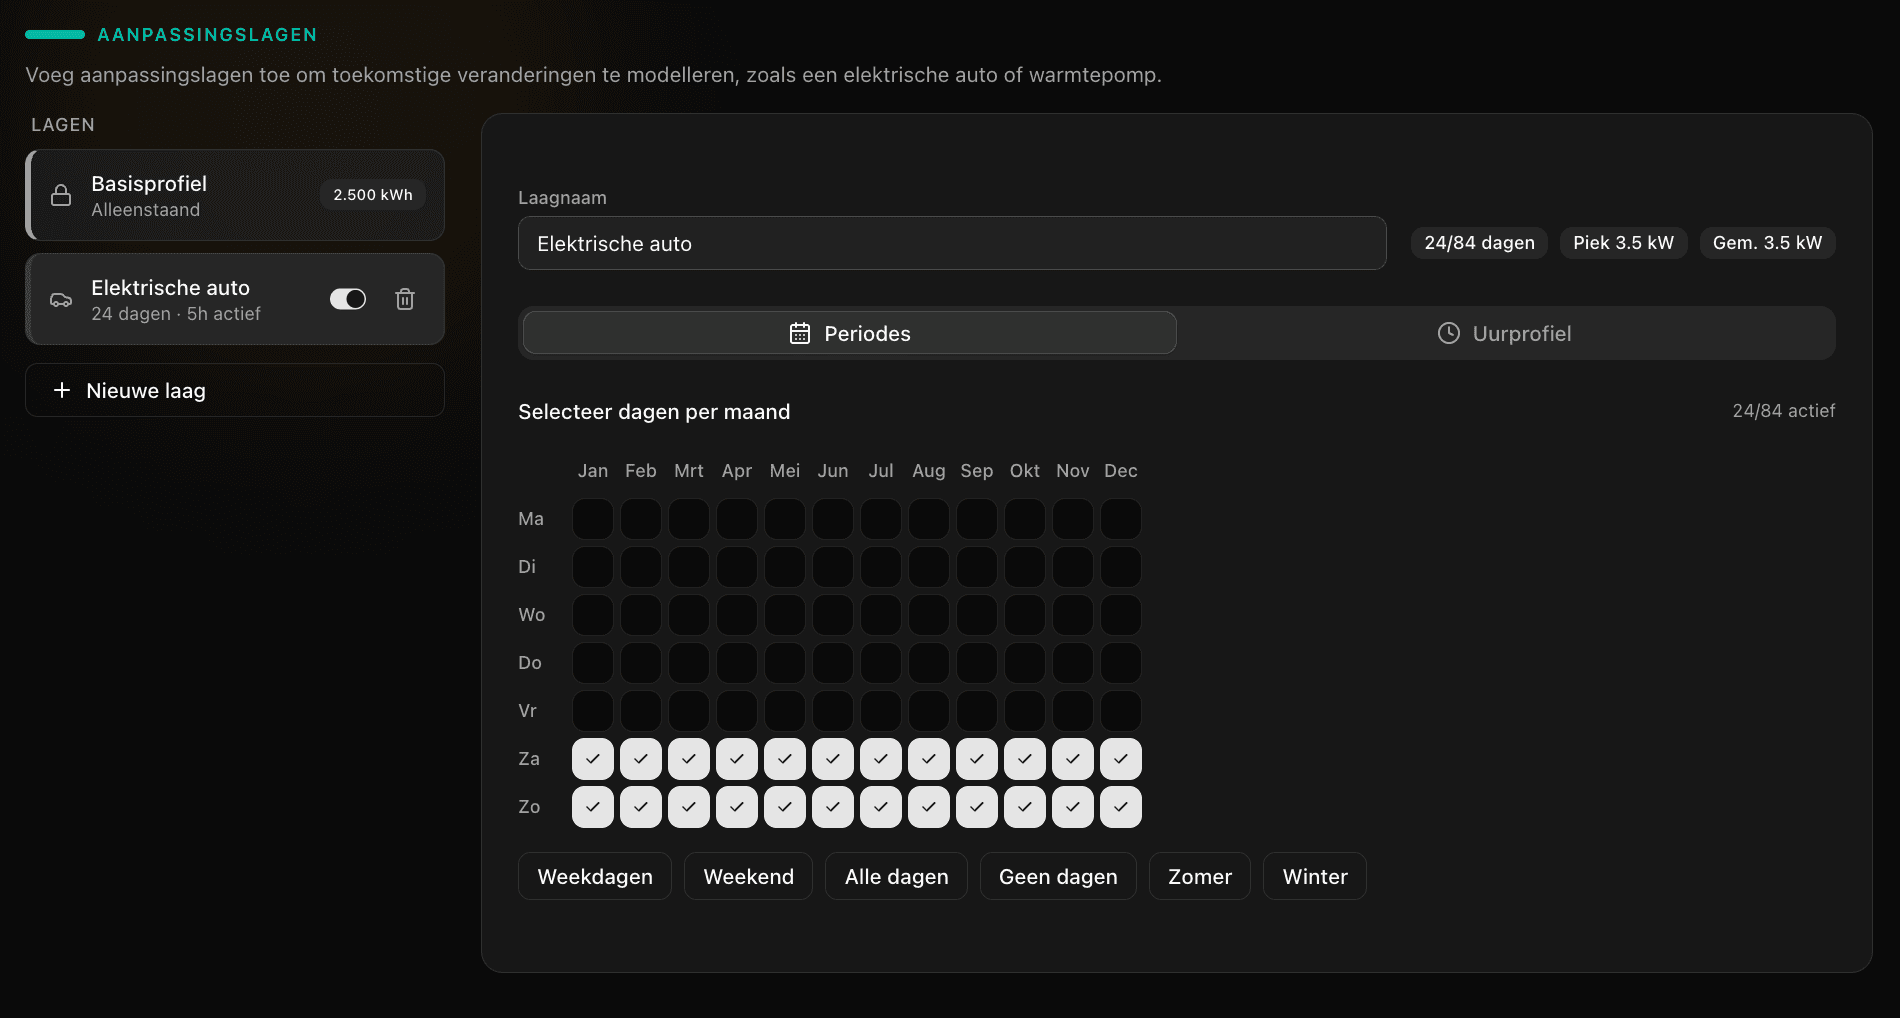Uncheck Sunday in December

(x=1120, y=806)
